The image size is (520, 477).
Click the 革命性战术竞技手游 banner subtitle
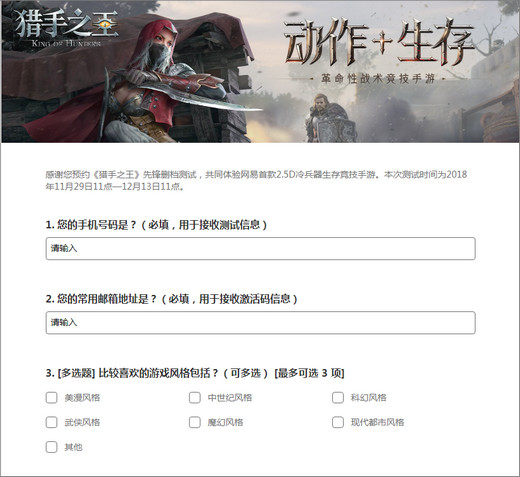378,79
